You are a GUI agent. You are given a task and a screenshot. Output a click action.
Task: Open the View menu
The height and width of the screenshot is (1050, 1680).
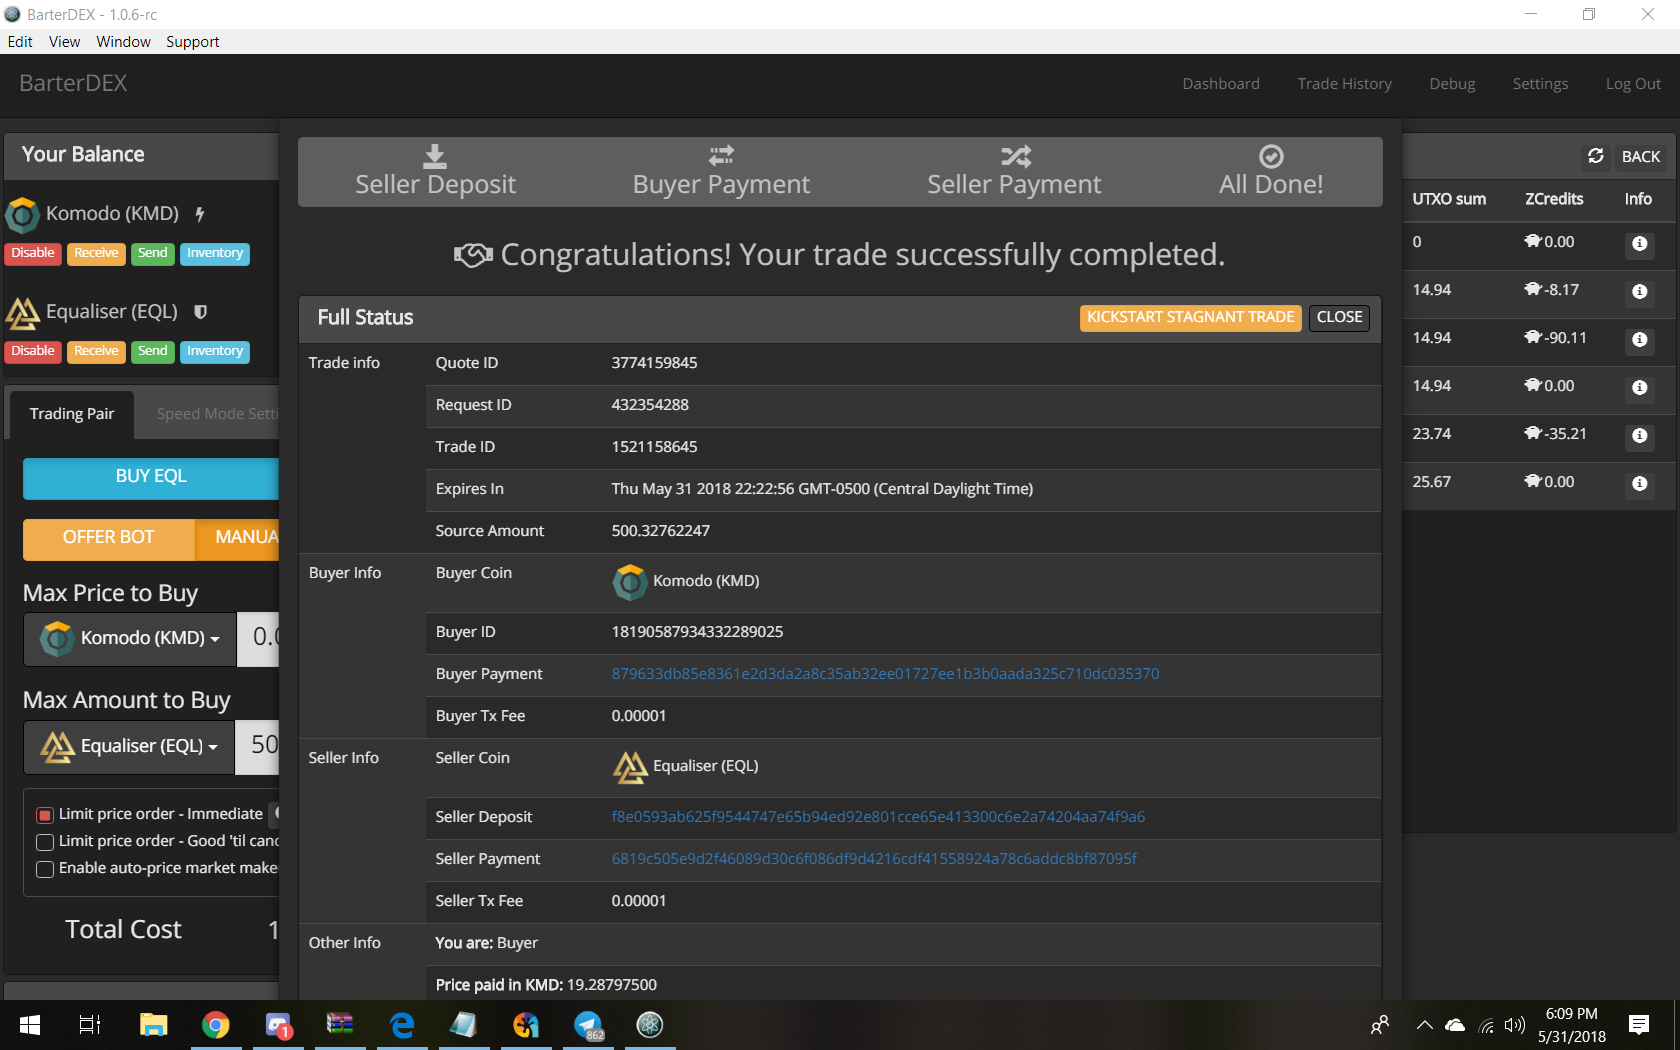64,42
